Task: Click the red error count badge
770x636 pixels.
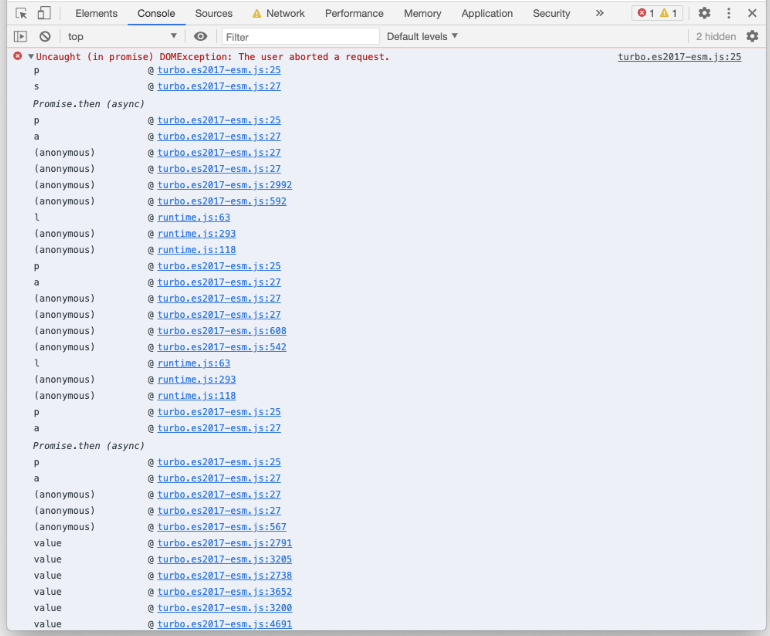Action: tap(645, 13)
